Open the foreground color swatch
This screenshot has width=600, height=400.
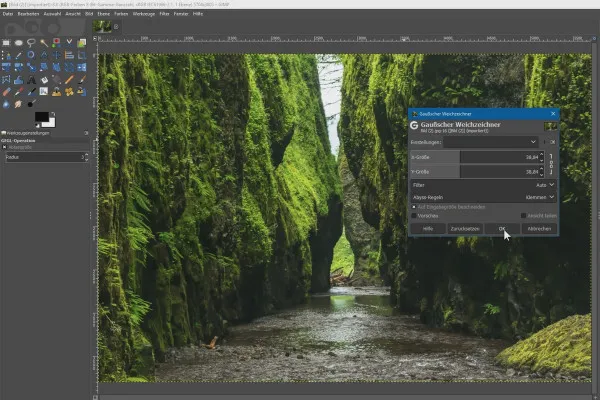pos(41,117)
